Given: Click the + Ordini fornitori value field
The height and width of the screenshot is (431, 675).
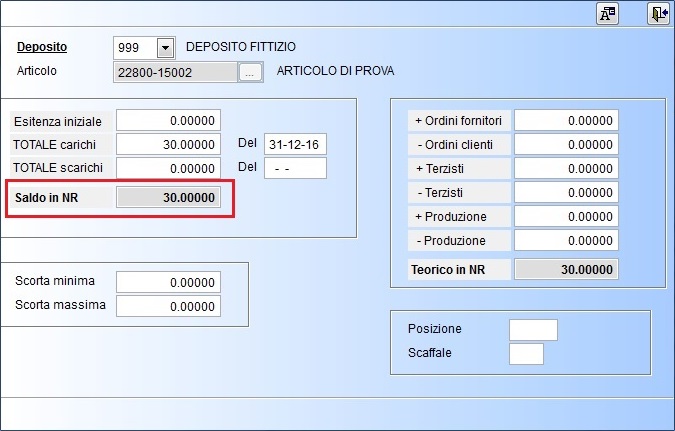Looking at the screenshot, I should click(x=566, y=121).
